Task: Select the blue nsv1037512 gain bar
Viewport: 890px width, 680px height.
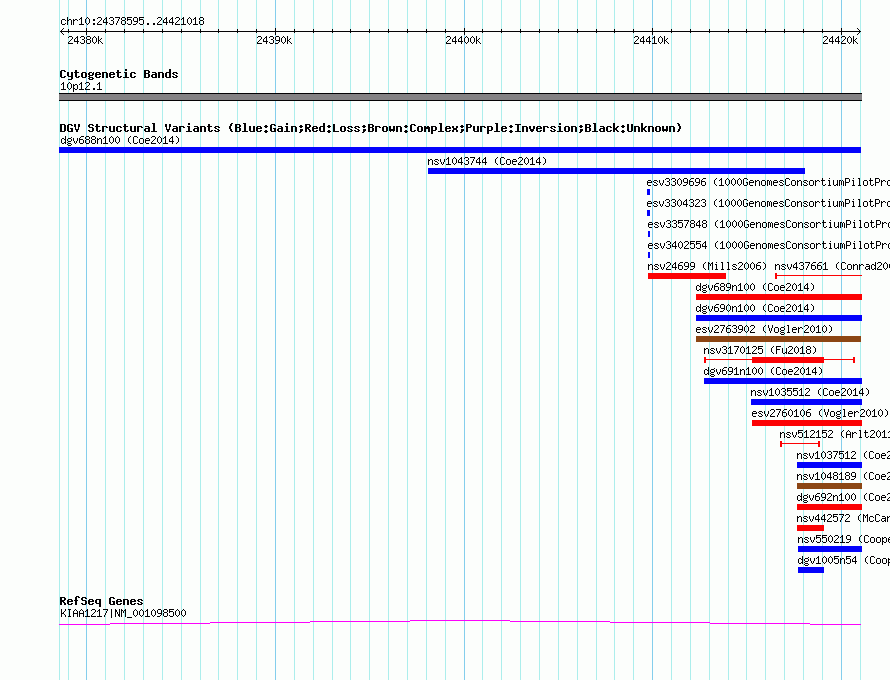Action: click(x=829, y=465)
